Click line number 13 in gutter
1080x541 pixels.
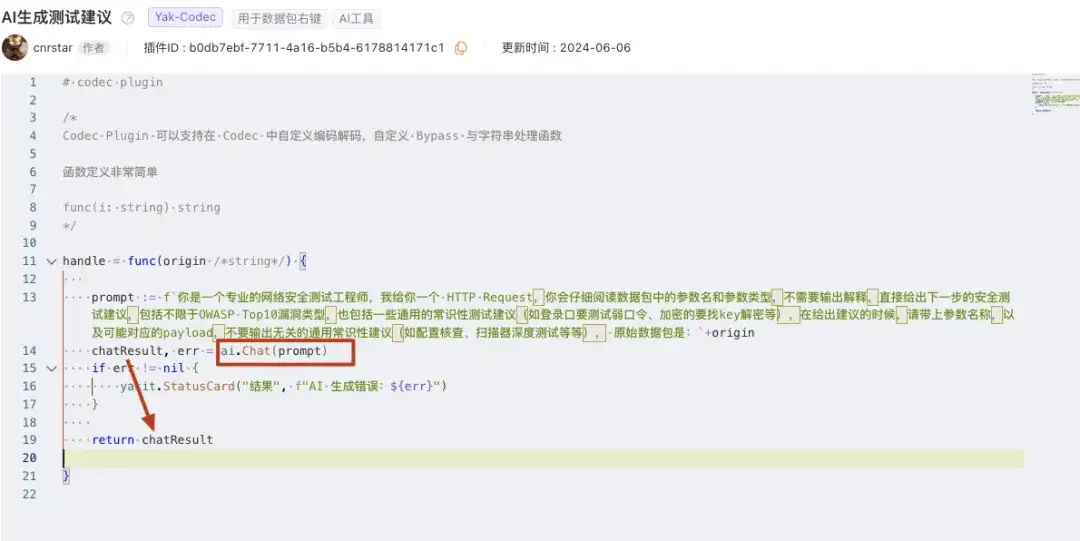pyautogui.click(x=29, y=297)
